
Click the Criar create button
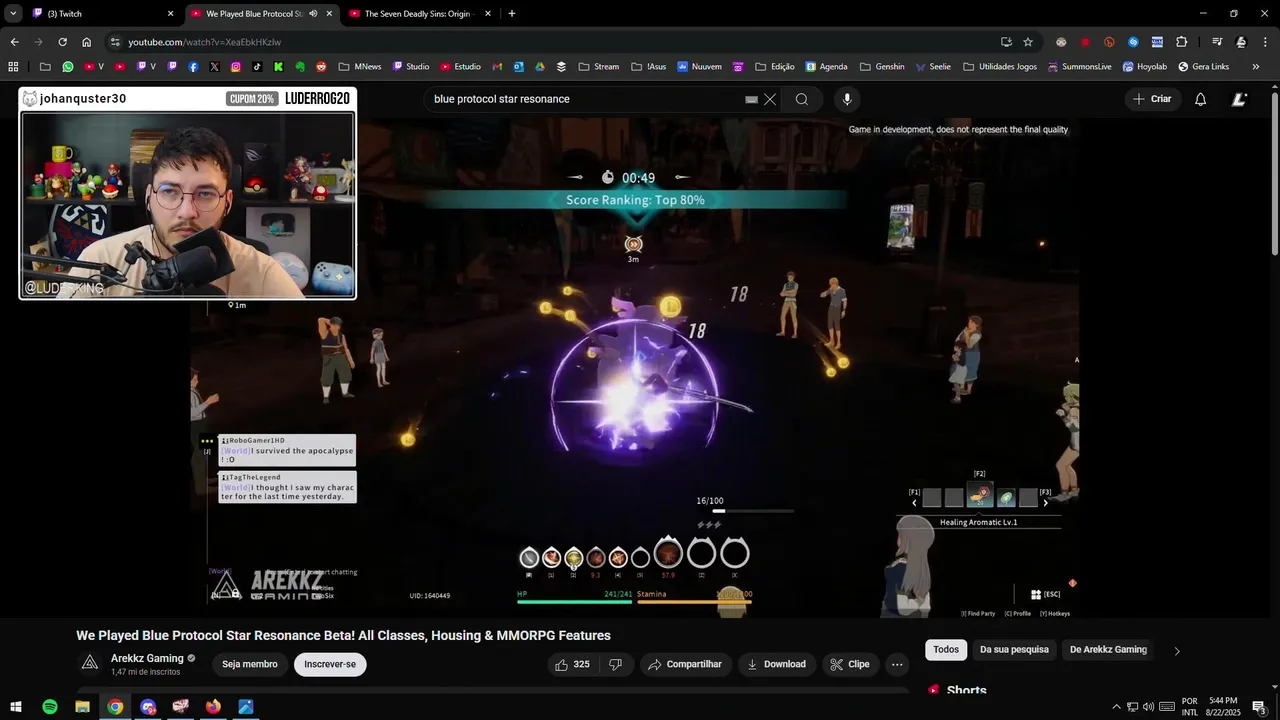1152,99
